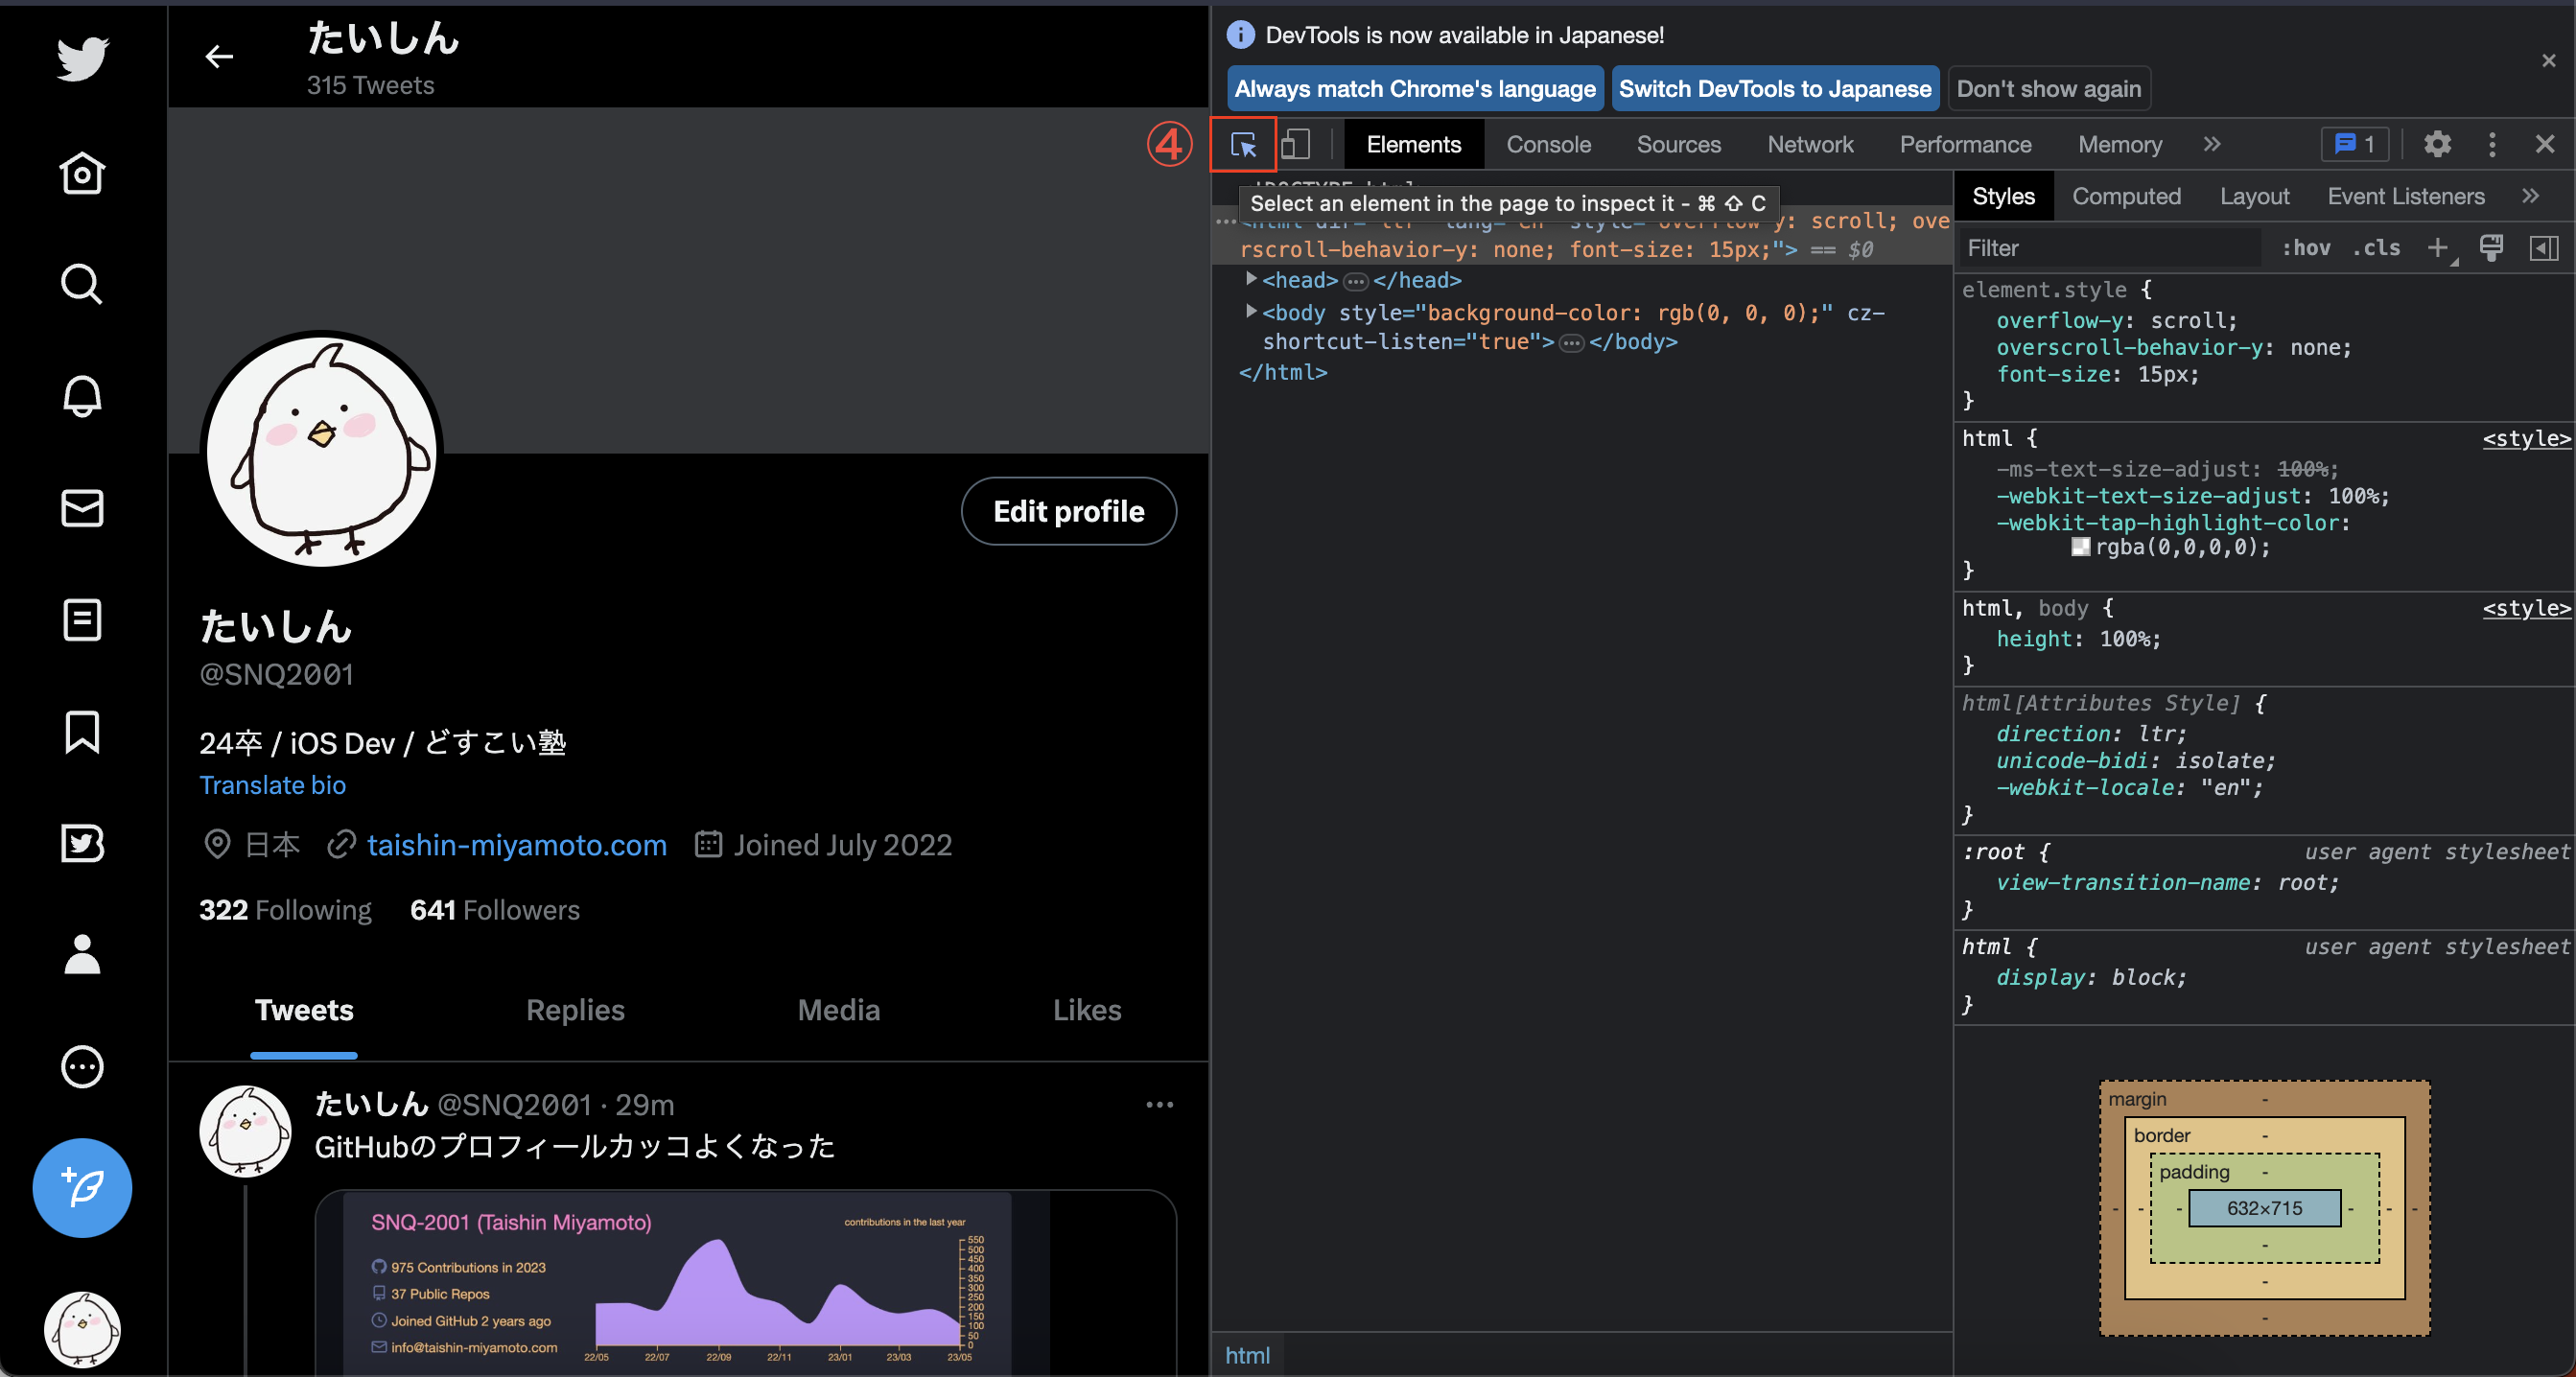Click the styles Filter input field
This screenshot has width=2576, height=1377.
2110,248
